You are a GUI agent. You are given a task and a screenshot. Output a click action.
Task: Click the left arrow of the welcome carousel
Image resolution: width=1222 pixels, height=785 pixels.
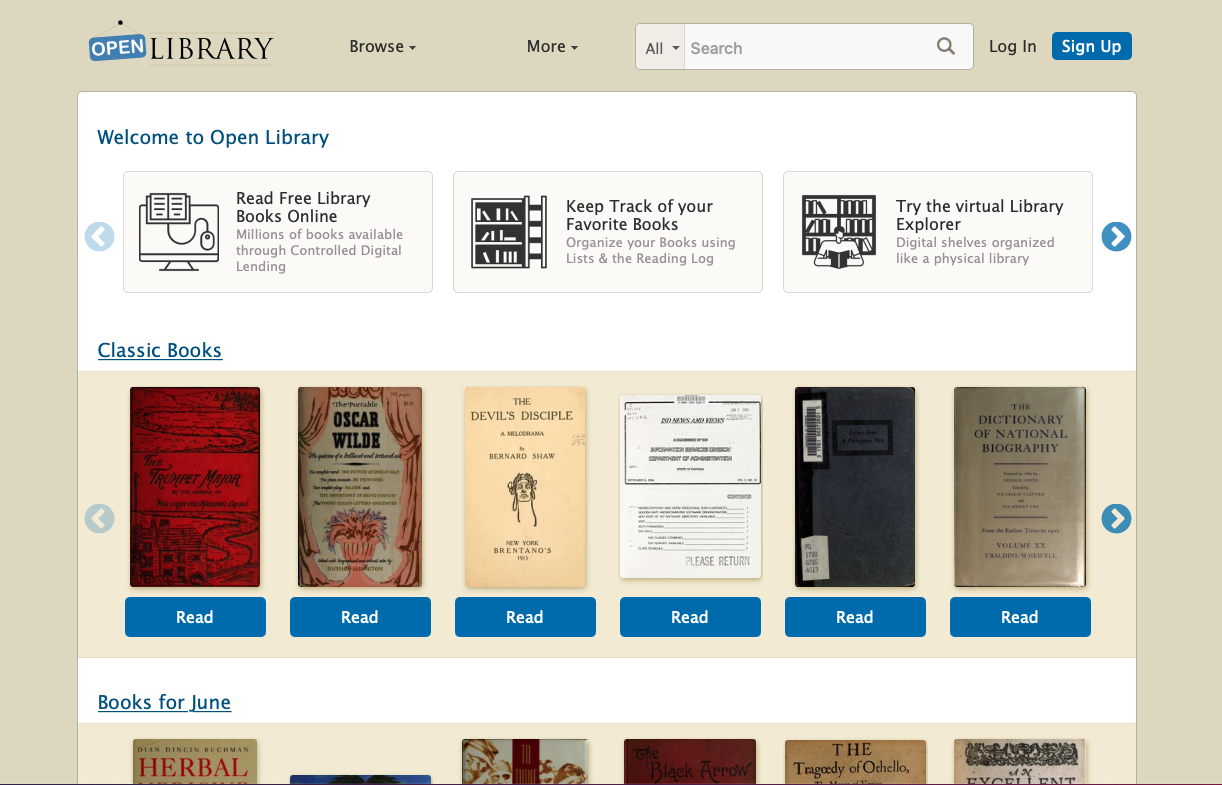pos(99,236)
